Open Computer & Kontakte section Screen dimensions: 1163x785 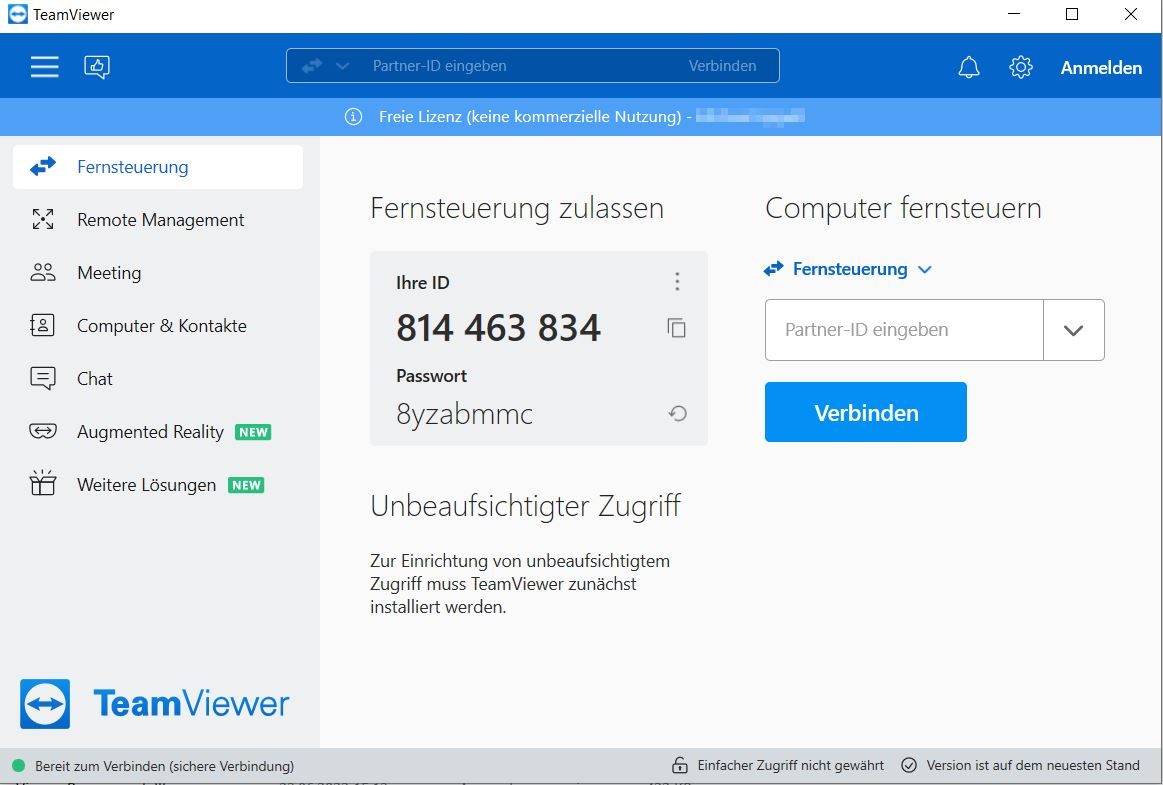(161, 326)
